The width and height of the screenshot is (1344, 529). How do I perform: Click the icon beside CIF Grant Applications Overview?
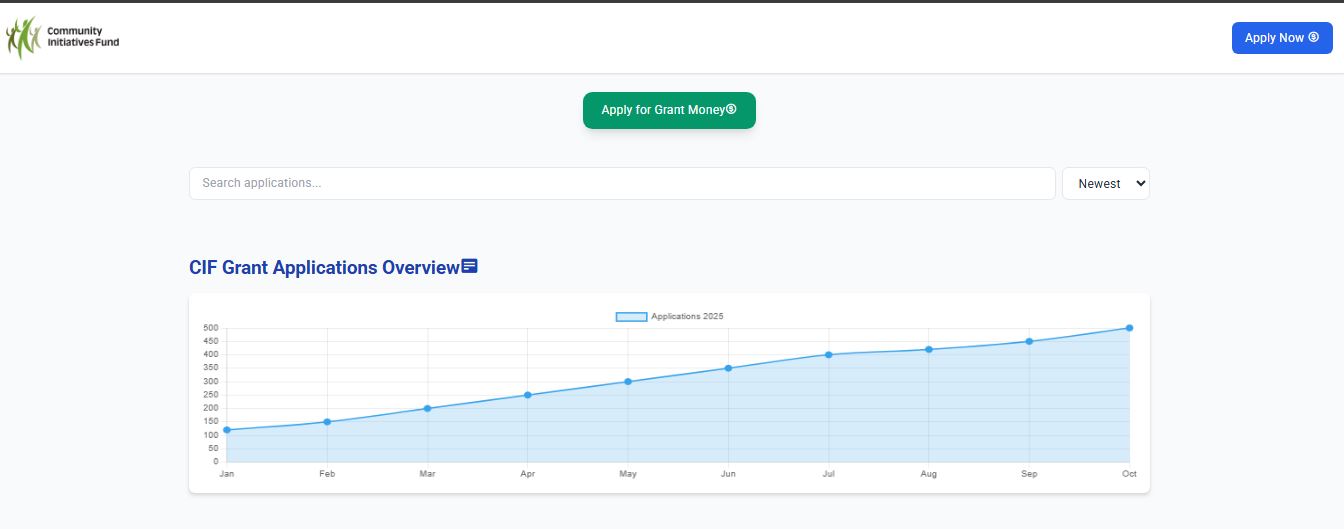click(x=470, y=266)
